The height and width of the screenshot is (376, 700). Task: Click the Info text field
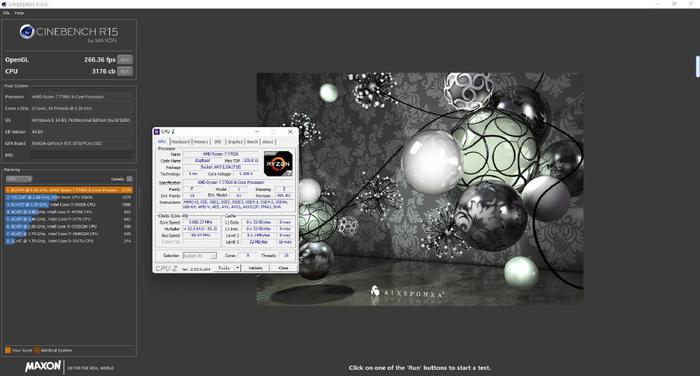tap(82, 155)
